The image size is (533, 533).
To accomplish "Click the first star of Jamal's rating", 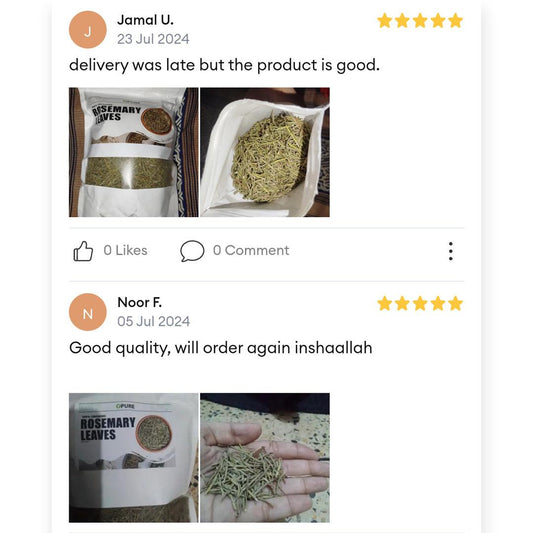I will (x=385, y=21).
